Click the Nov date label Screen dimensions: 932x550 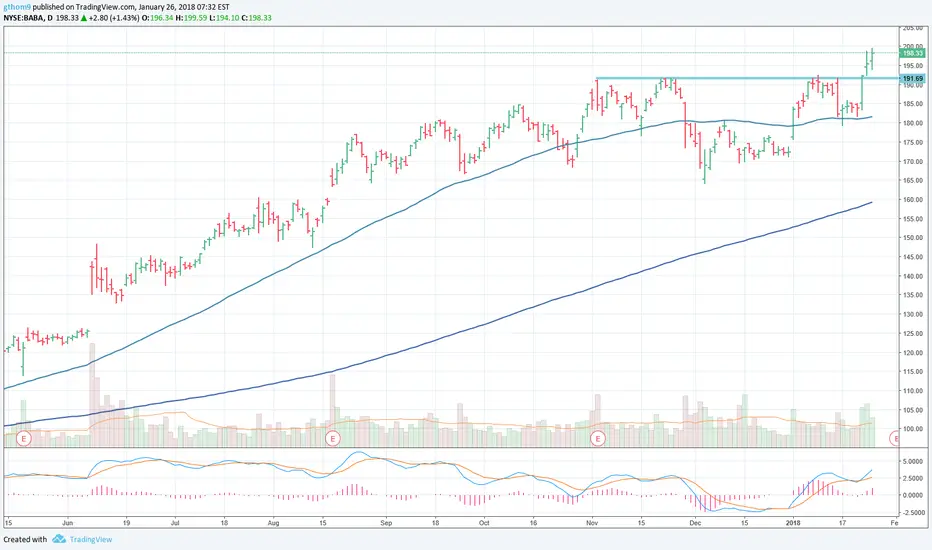(x=592, y=523)
